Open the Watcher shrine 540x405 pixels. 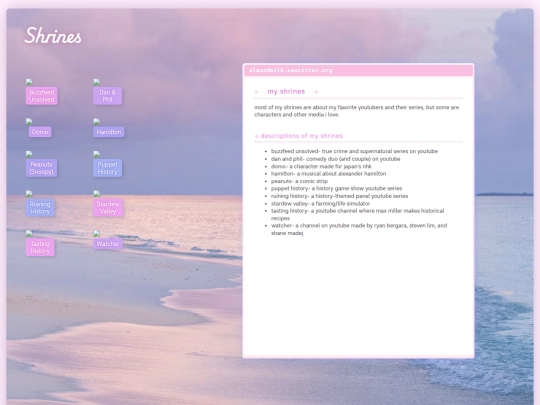point(108,244)
